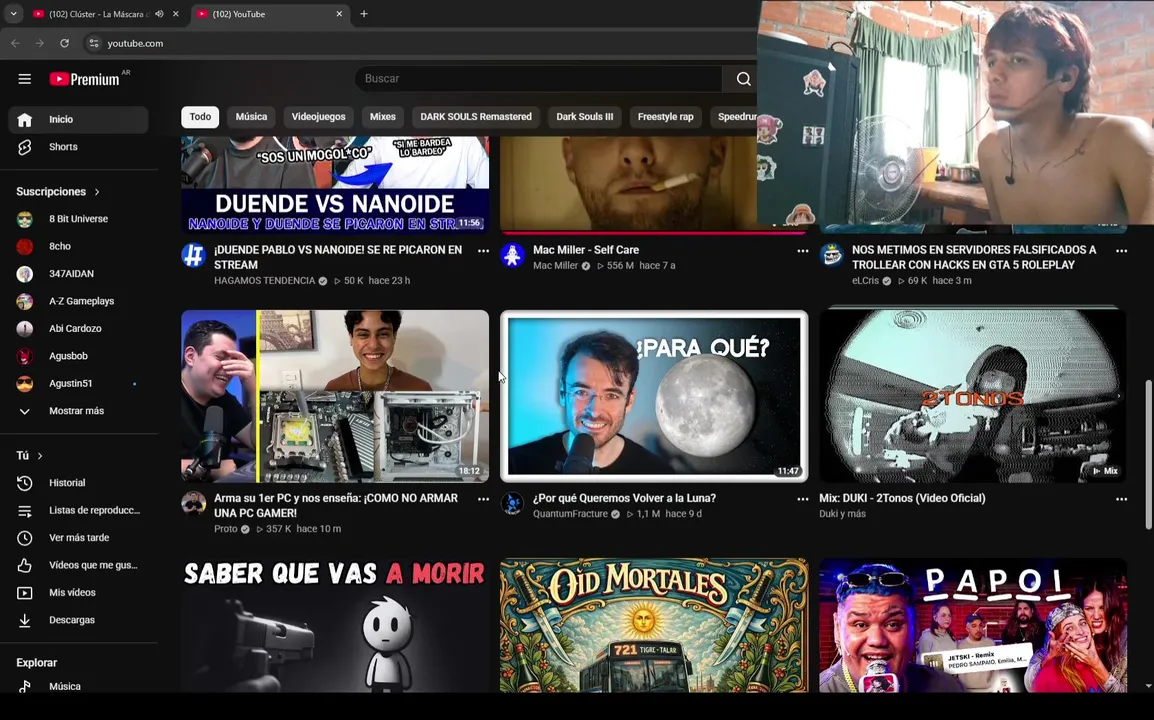Open Vídeos que me gustan
This screenshot has width=1154, height=720.
pyautogui.click(x=78, y=565)
